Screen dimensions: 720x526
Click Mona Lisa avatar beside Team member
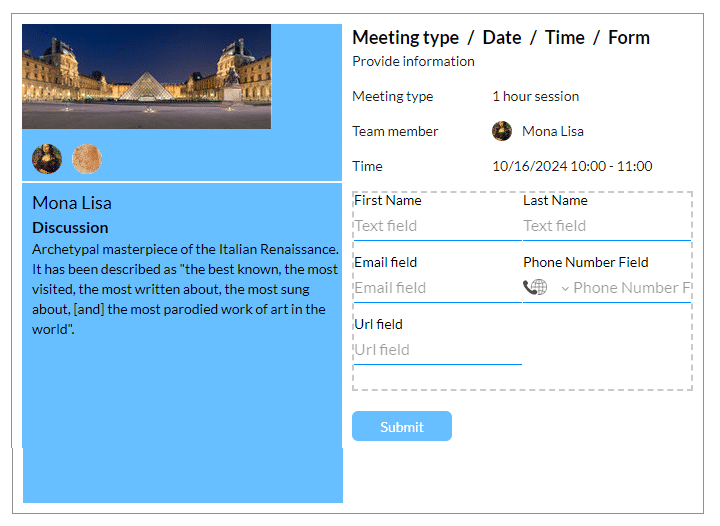coord(502,131)
